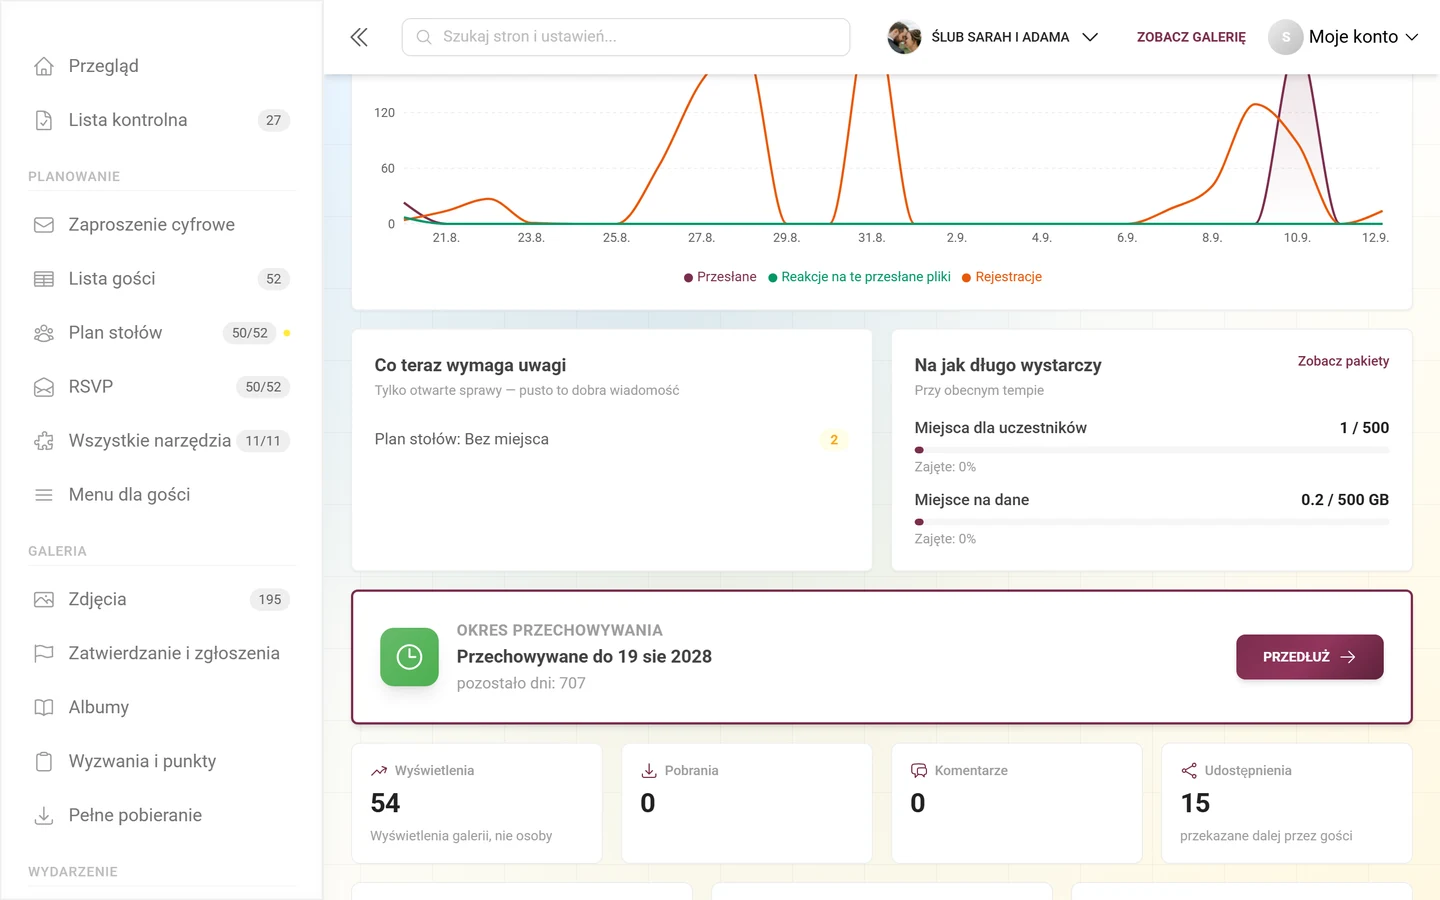Click the 27 badge beside Lista kontrolna
Viewport: 1440px width, 900px height.
274,120
